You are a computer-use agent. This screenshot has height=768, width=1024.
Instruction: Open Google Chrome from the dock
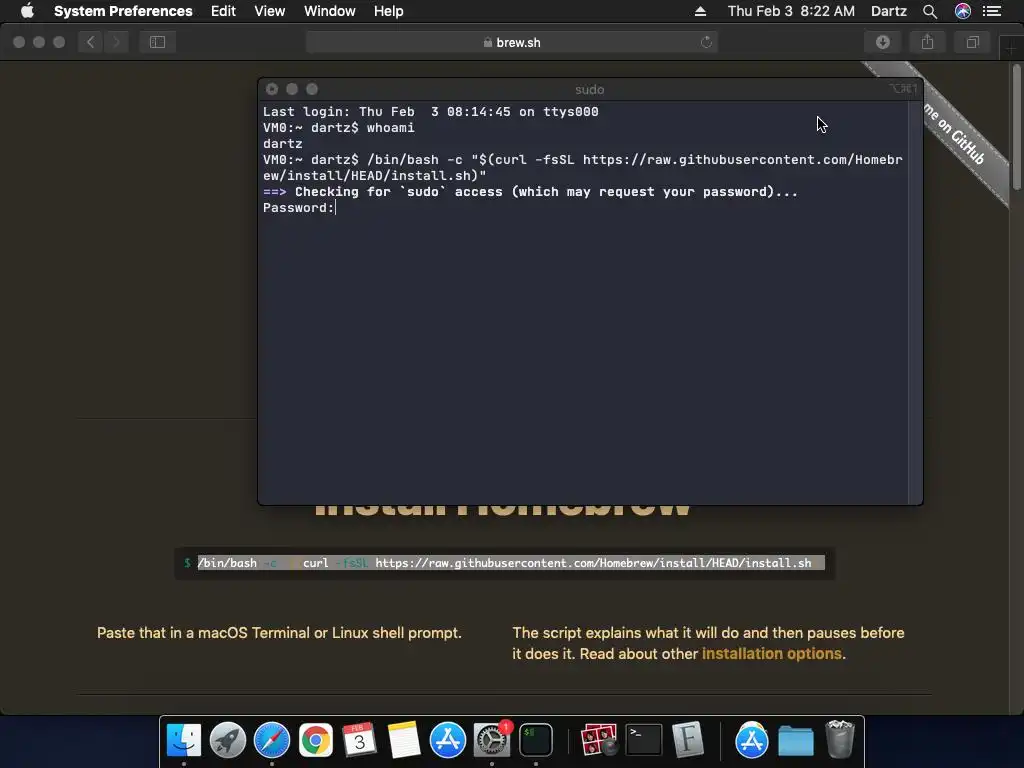click(315, 740)
